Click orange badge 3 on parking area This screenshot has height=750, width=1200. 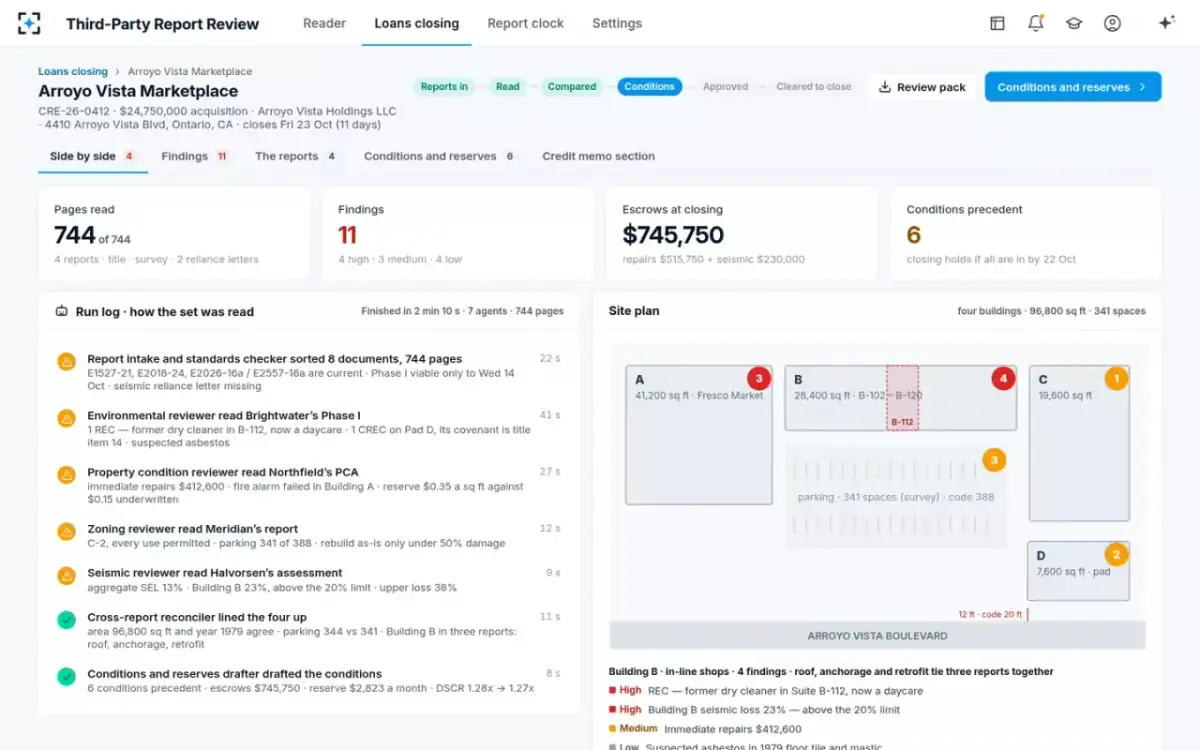click(994, 460)
